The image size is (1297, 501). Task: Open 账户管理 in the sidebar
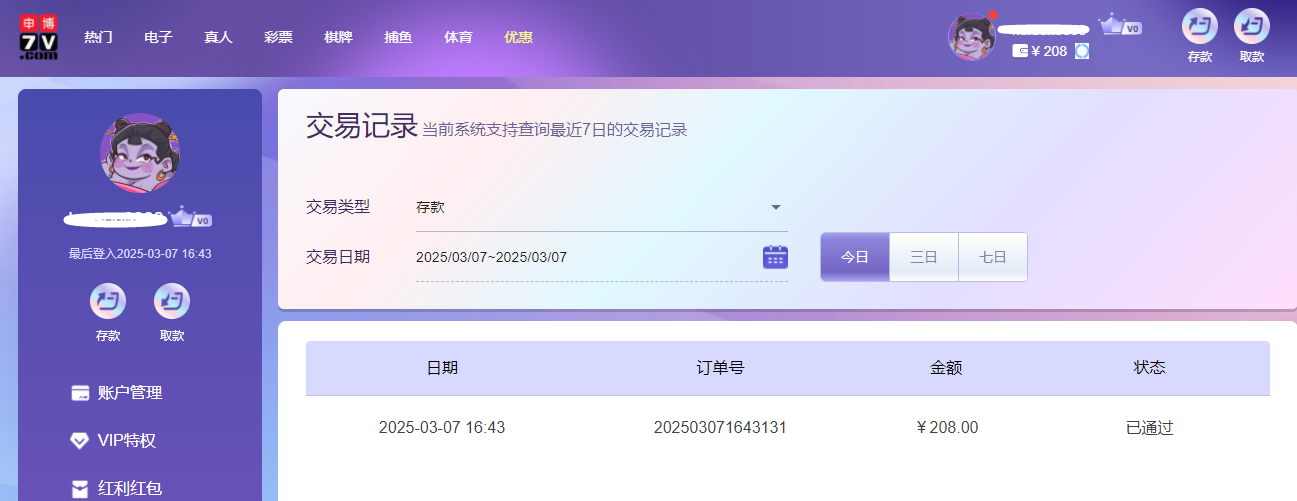tap(130, 393)
